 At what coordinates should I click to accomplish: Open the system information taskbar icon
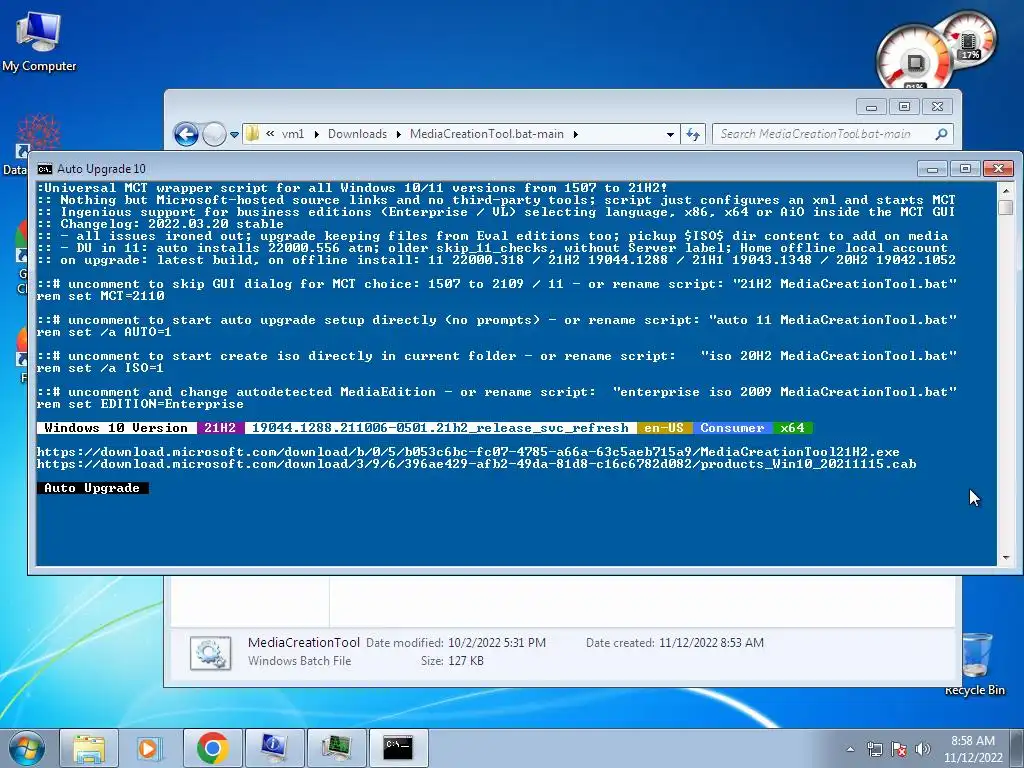tap(274, 748)
